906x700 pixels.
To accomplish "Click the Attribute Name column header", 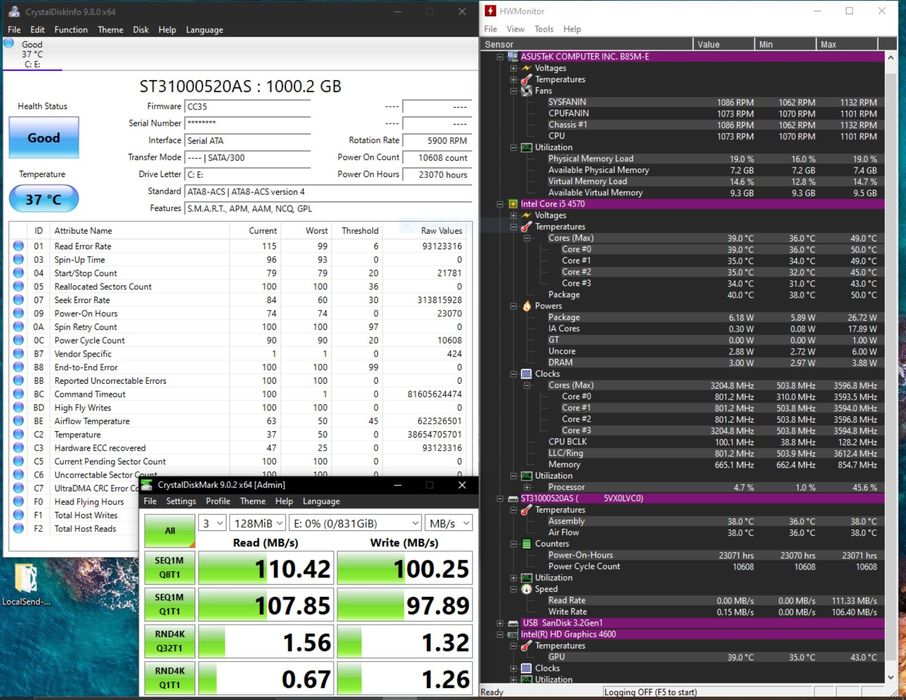I will 140,231.
